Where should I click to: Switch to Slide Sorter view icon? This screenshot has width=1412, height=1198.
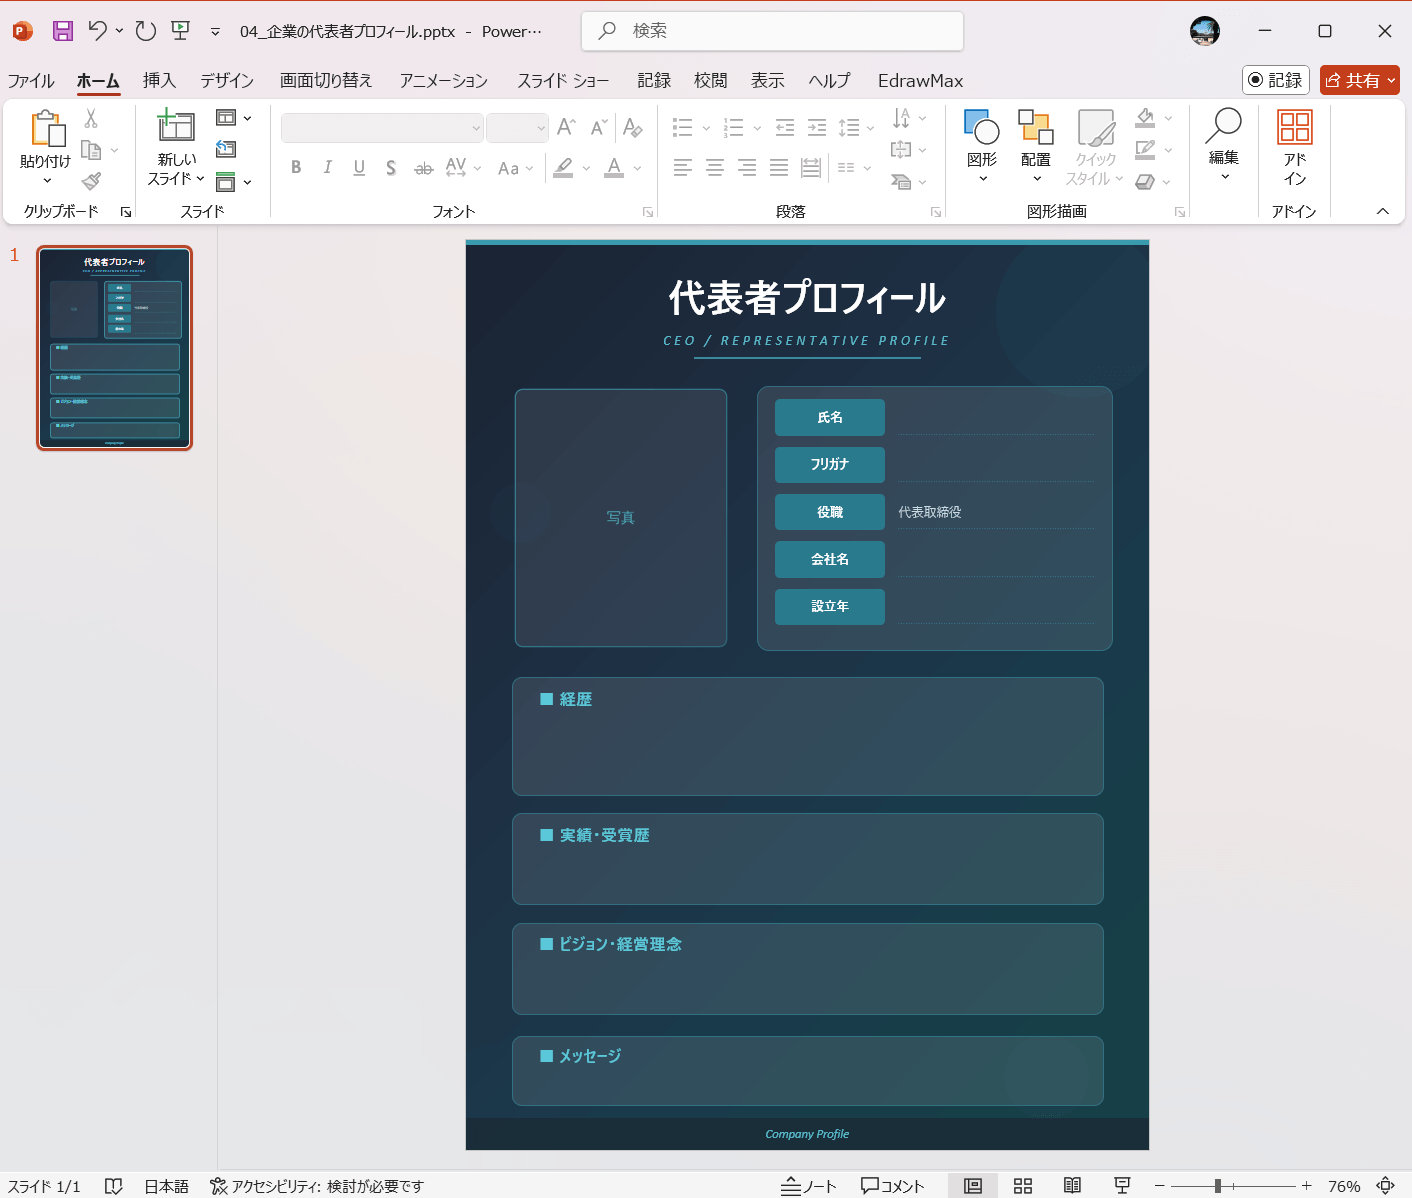pos(1022,1186)
